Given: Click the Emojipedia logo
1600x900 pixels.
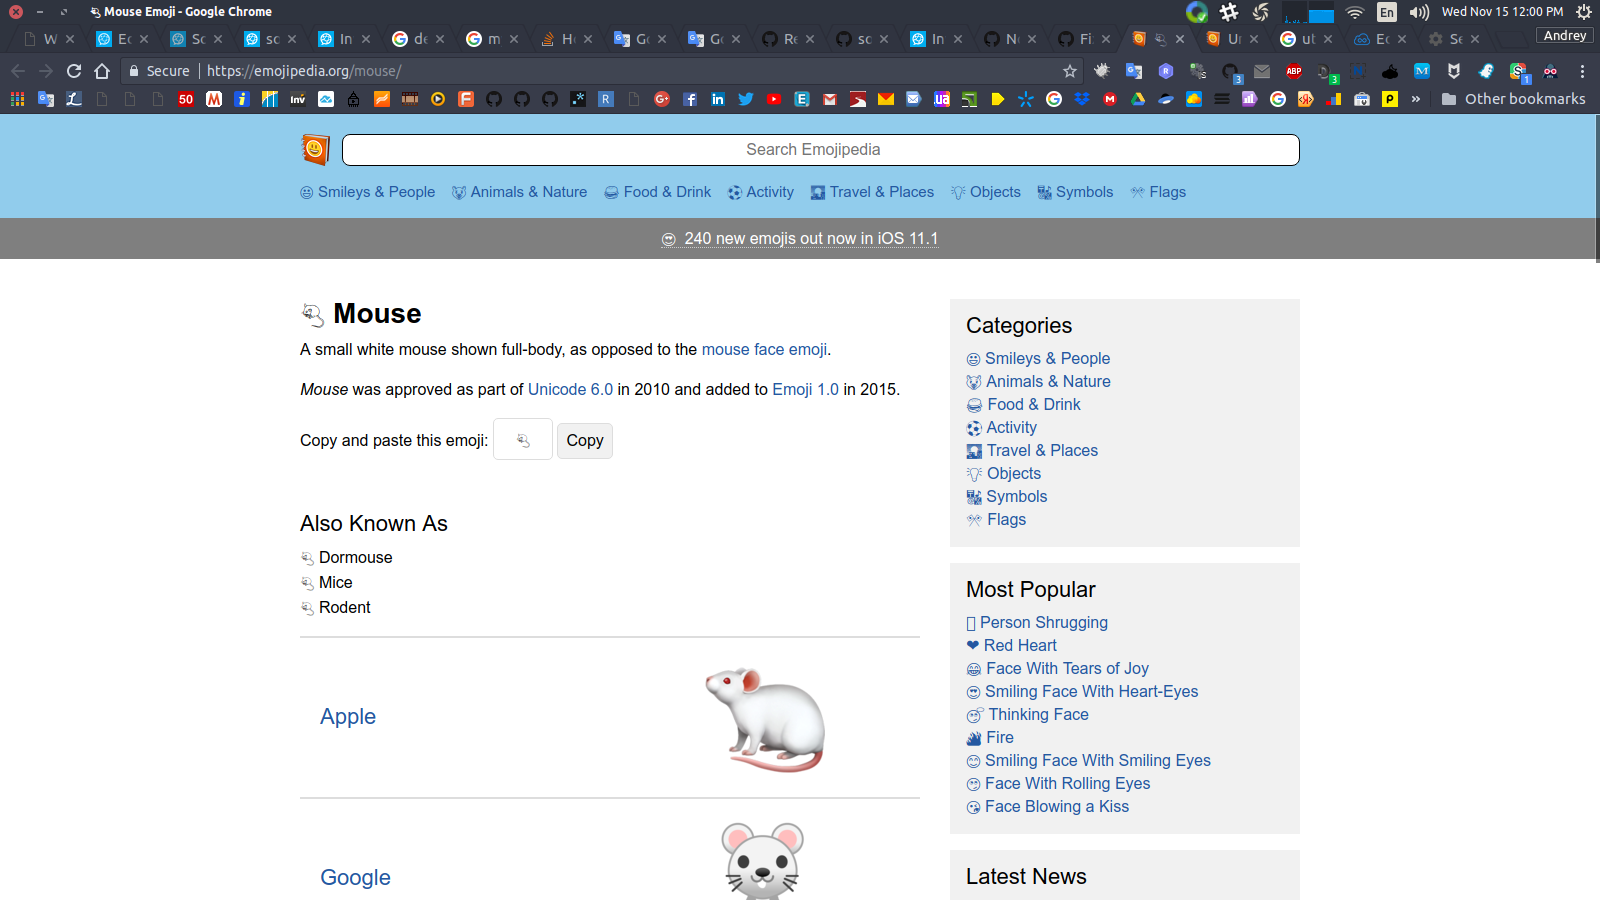Looking at the screenshot, I should click(x=314, y=149).
